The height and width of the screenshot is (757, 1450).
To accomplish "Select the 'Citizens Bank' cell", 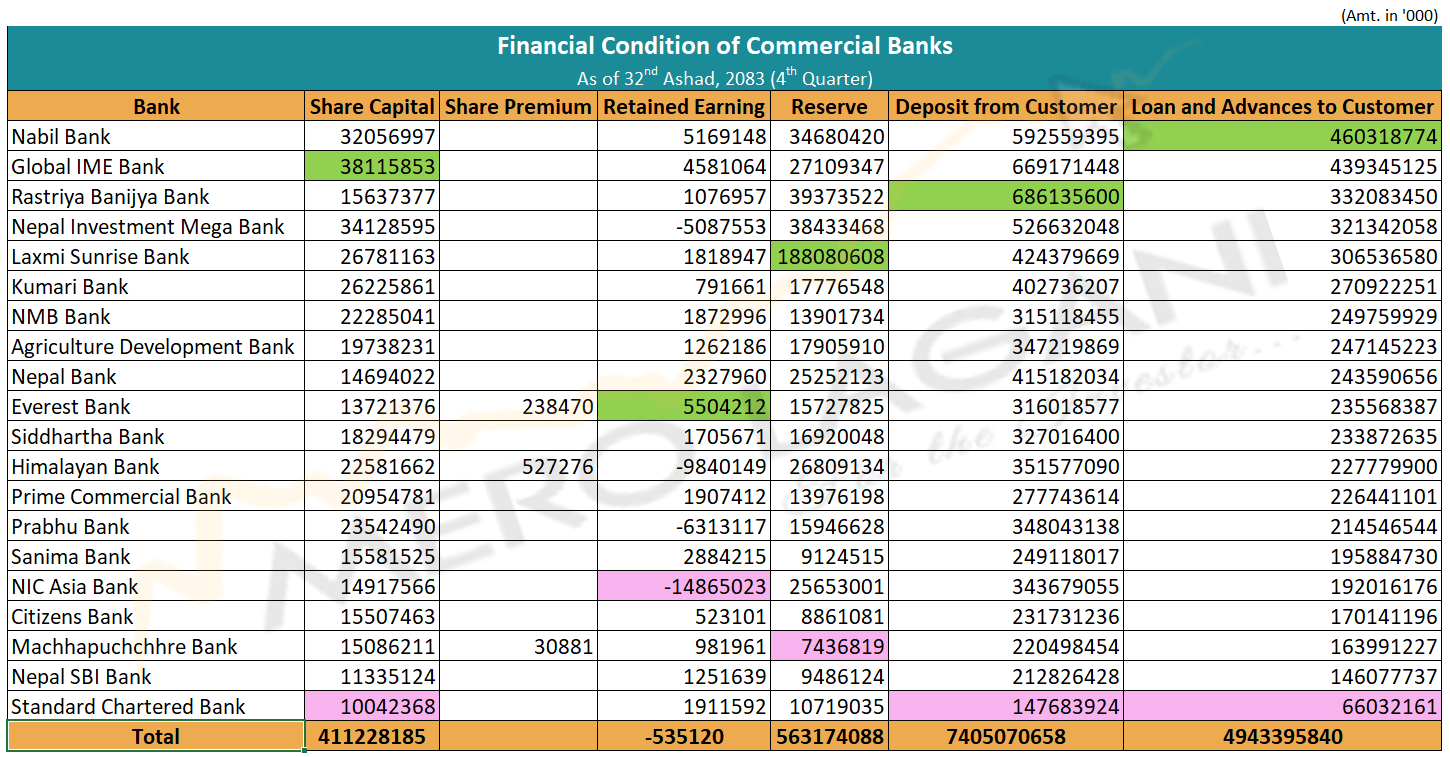I will (x=156, y=617).
